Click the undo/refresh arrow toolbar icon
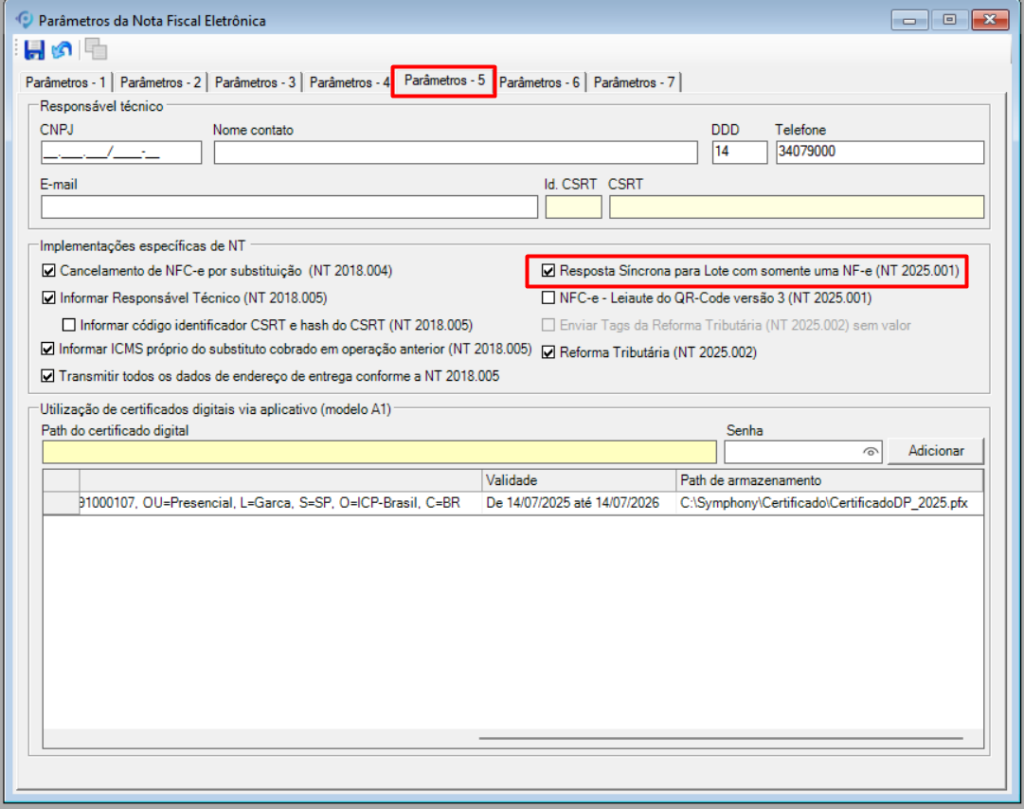Image resolution: width=1024 pixels, height=809 pixels. pos(62,49)
